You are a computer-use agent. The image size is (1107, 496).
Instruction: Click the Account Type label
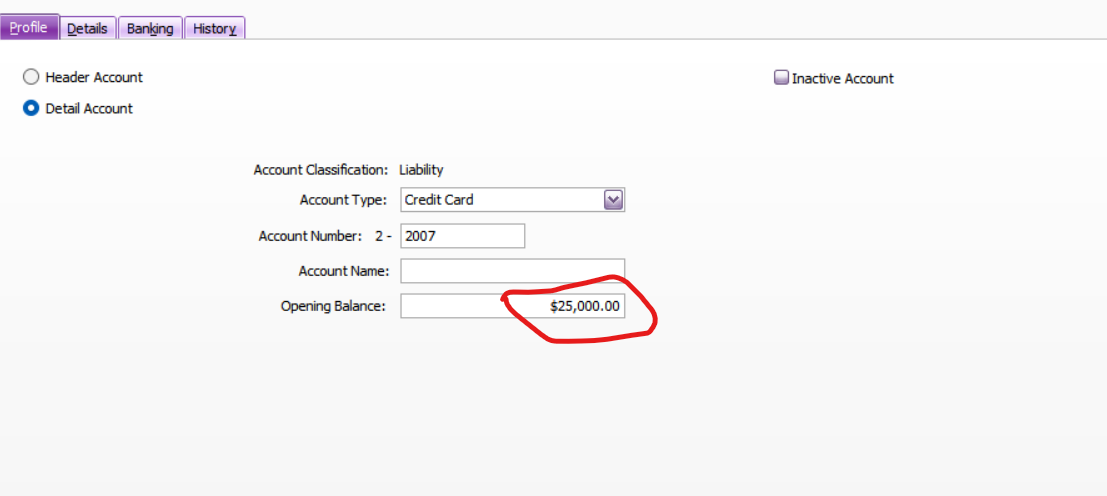click(x=343, y=200)
